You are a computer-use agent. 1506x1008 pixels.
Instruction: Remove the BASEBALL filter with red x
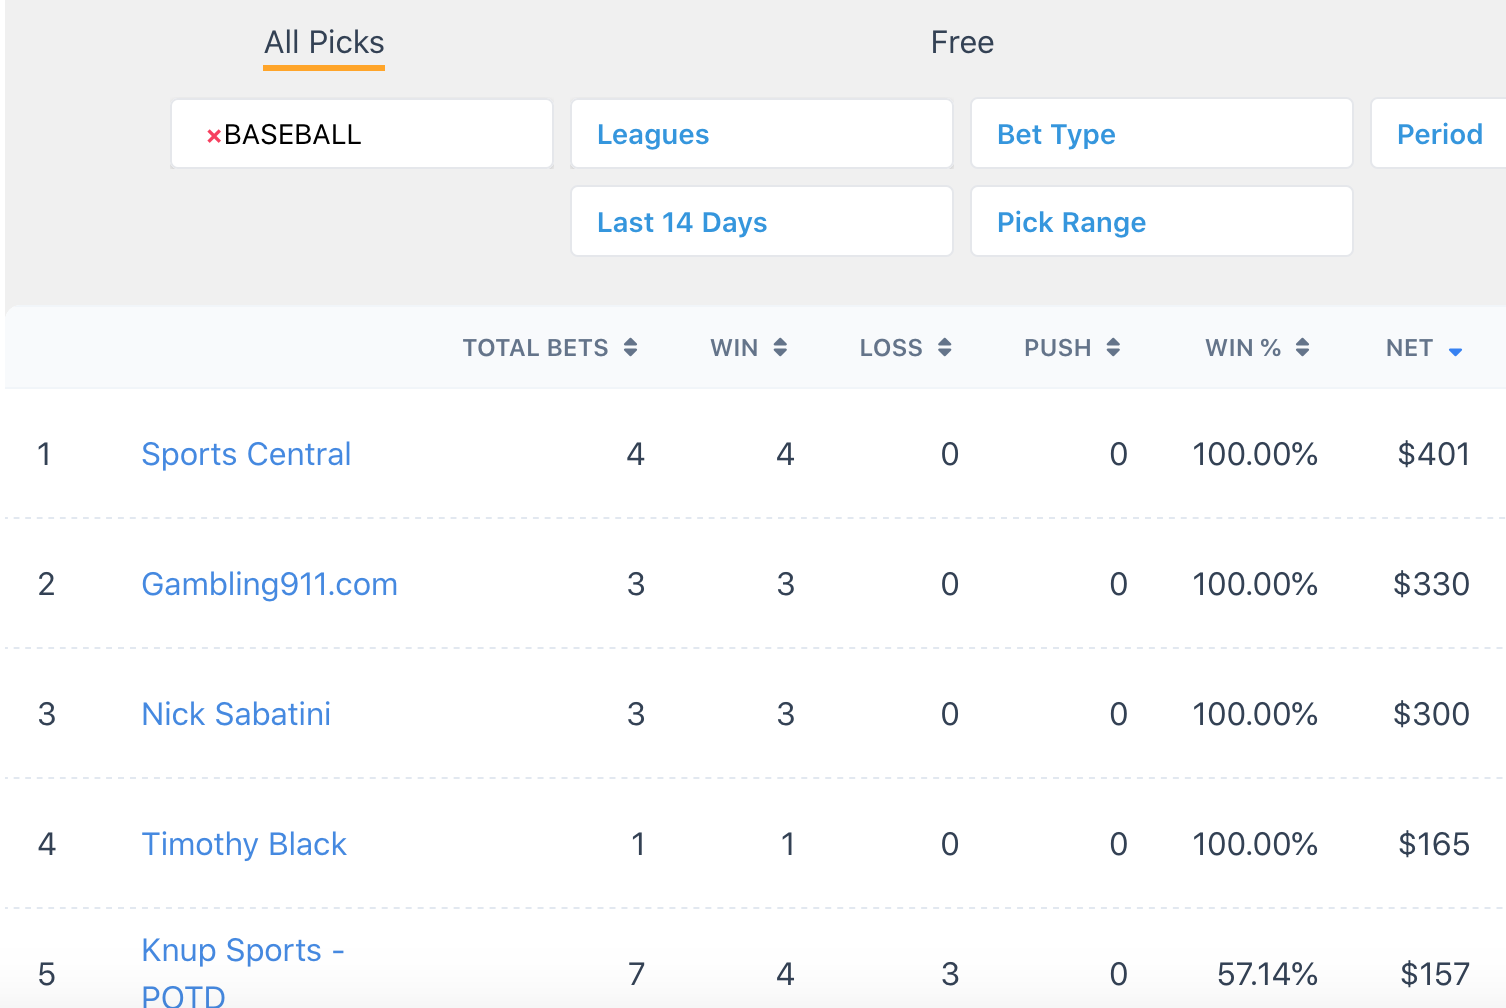tap(213, 136)
